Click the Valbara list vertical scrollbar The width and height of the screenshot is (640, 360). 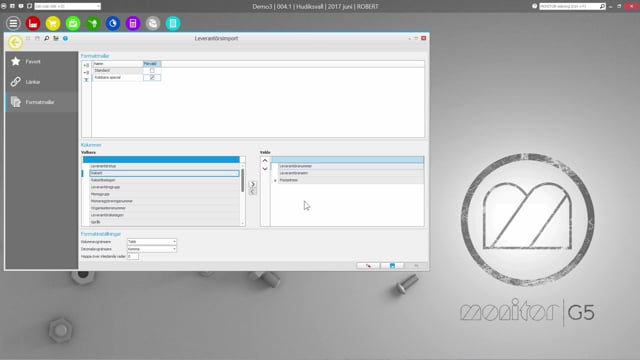[x=242, y=180]
